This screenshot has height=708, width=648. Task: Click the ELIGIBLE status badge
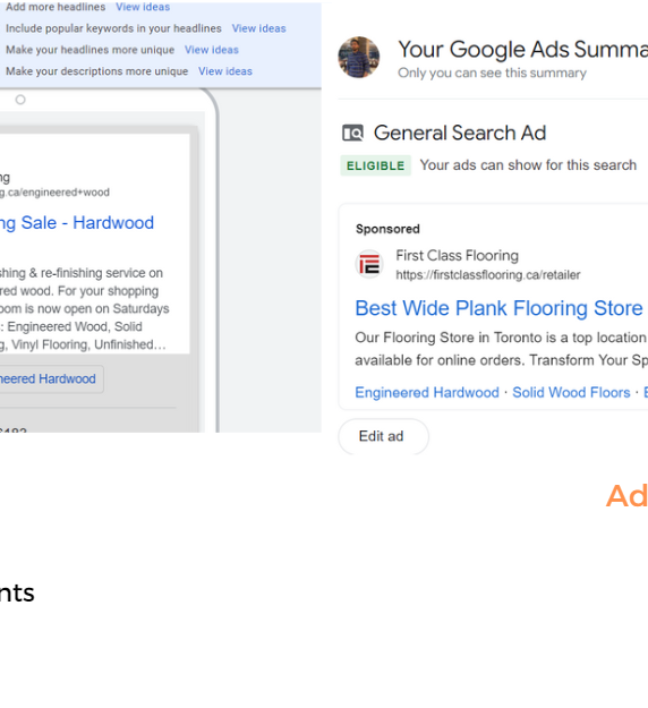coord(375,166)
